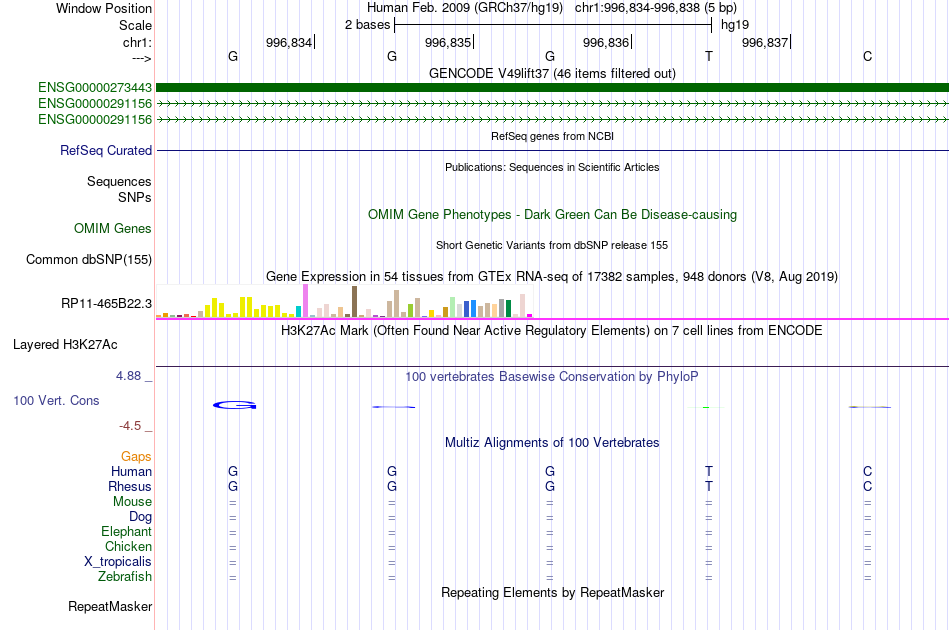Open Repeating Elements by RepeatMasker title
Viewport: 950px width, 630px height.
(552, 593)
